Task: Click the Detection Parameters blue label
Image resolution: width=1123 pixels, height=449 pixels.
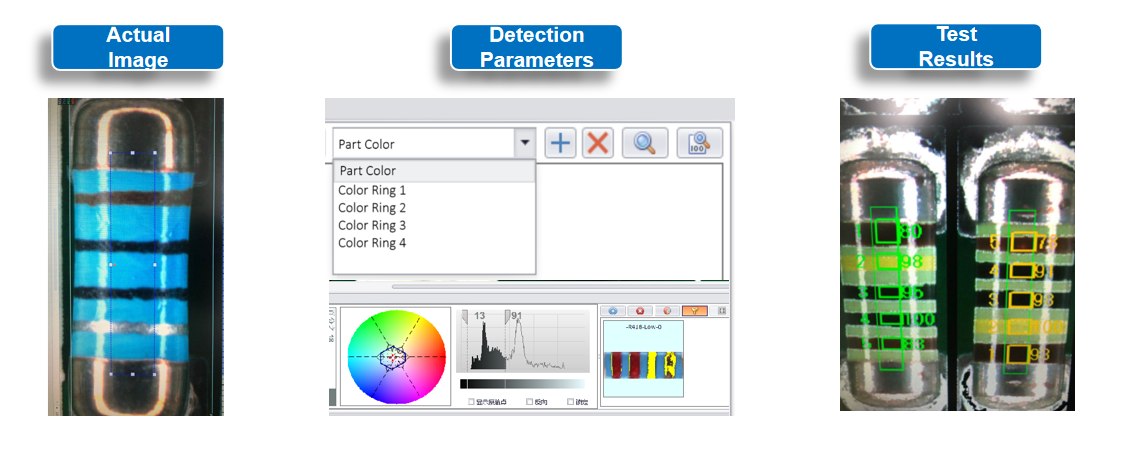Action: (x=536, y=47)
